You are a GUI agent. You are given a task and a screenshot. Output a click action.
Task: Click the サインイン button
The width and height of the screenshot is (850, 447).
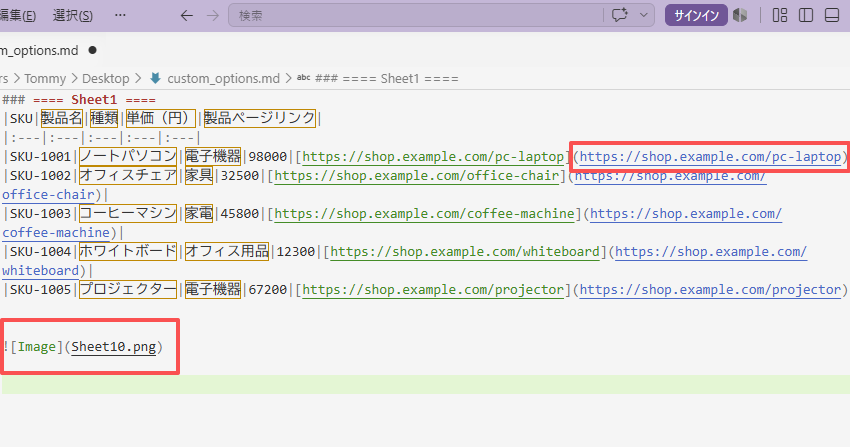pyautogui.click(x=696, y=15)
